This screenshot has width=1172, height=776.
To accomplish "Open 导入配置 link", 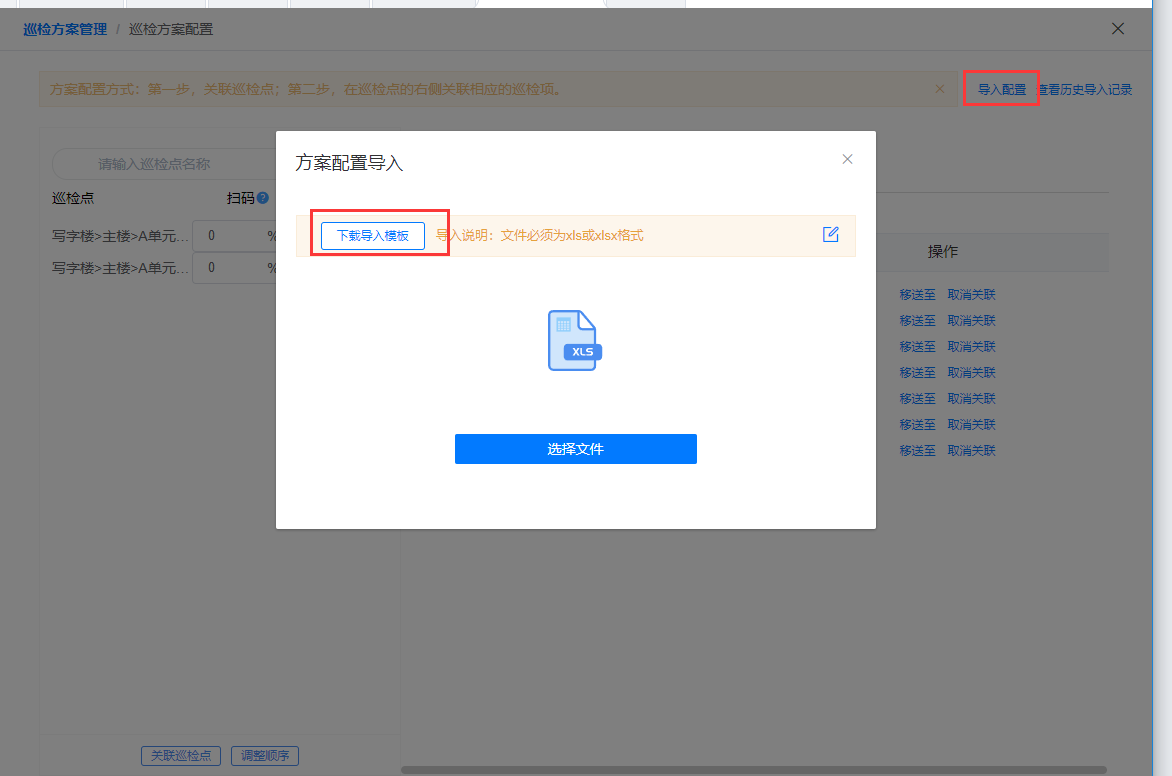I will pyautogui.click(x=1001, y=89).
